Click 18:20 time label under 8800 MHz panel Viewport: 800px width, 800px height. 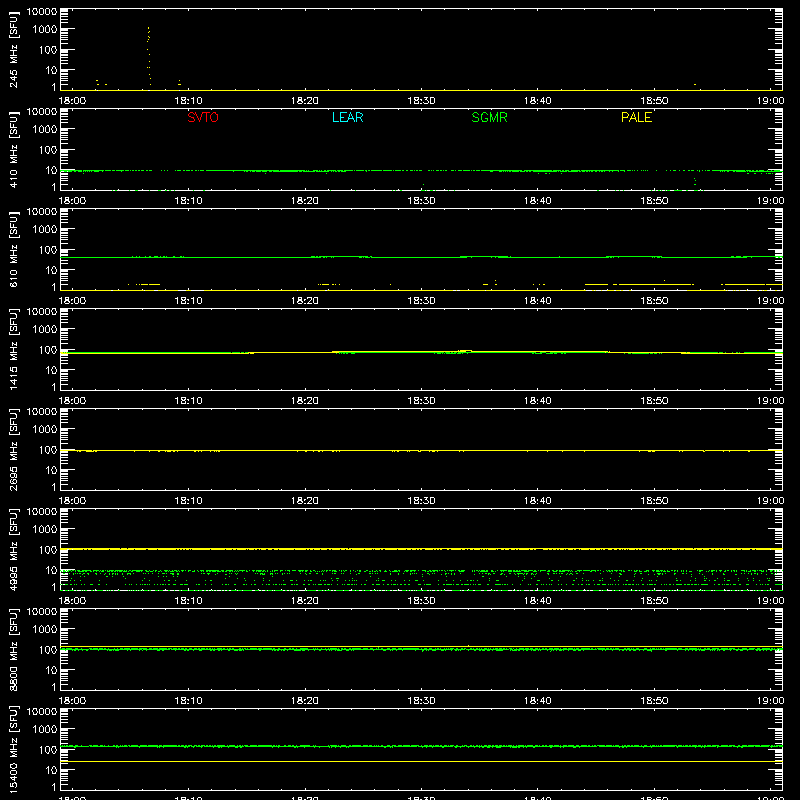(305, 701)
